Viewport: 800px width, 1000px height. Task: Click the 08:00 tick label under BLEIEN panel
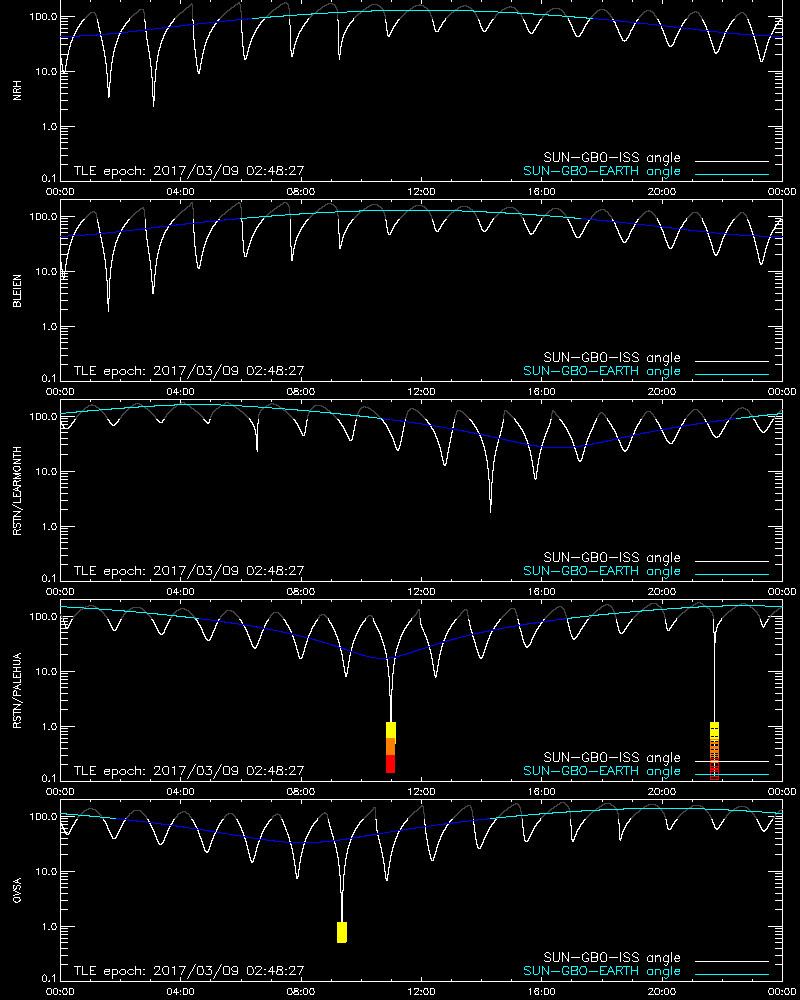pyautogui.click(x=300, y=392)
